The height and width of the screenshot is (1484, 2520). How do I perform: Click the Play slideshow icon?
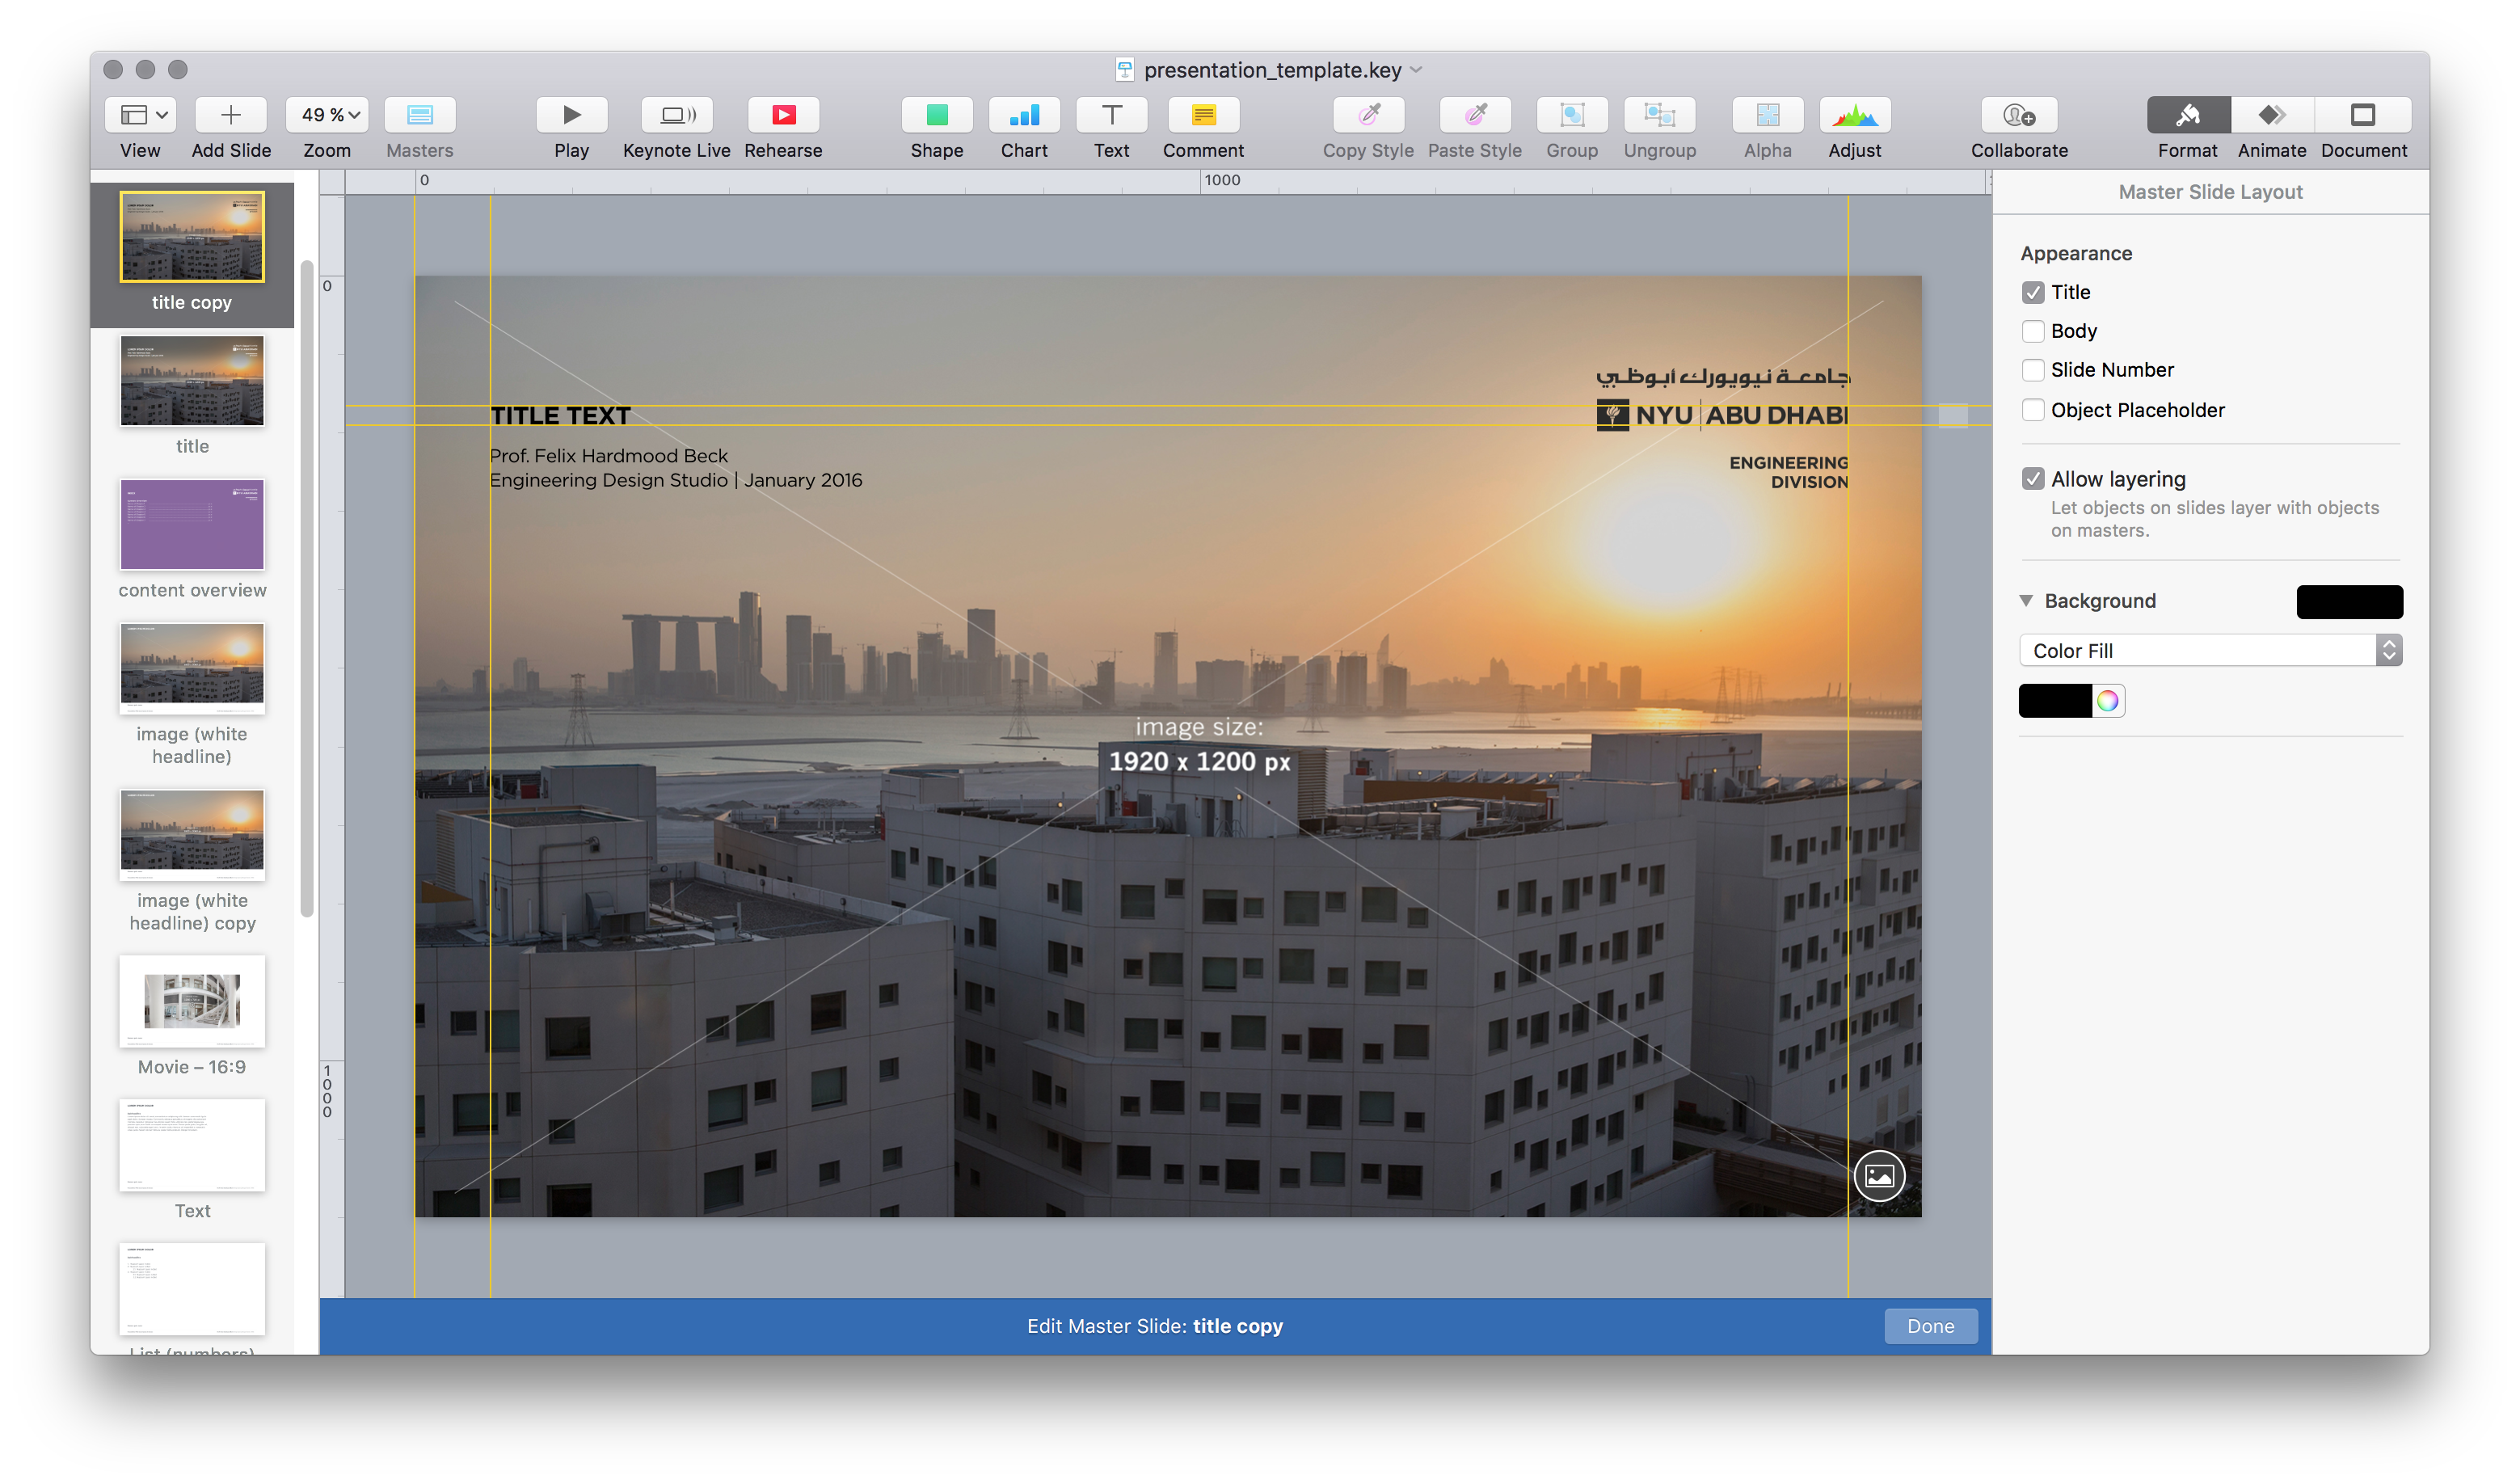coord(571,115)
